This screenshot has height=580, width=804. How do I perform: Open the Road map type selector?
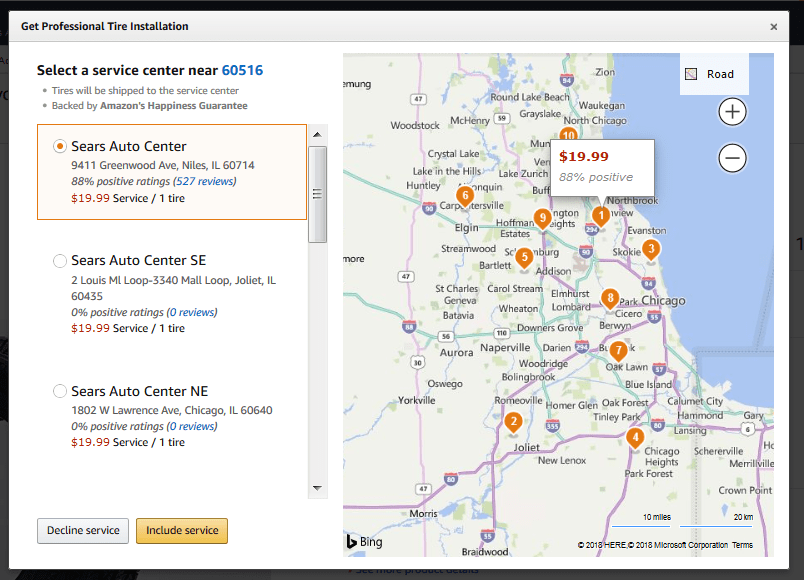pos(714,74)
